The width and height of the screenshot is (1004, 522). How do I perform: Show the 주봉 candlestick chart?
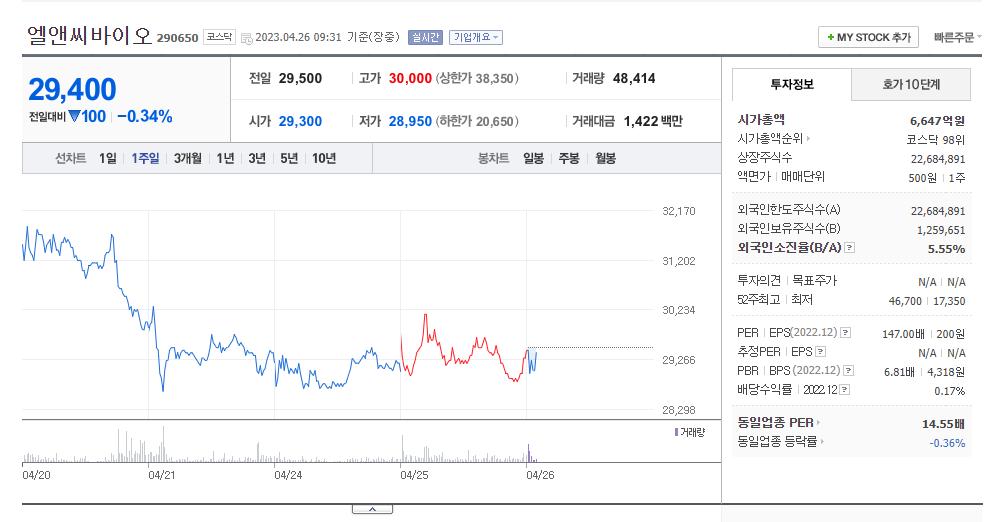(569, 158)
